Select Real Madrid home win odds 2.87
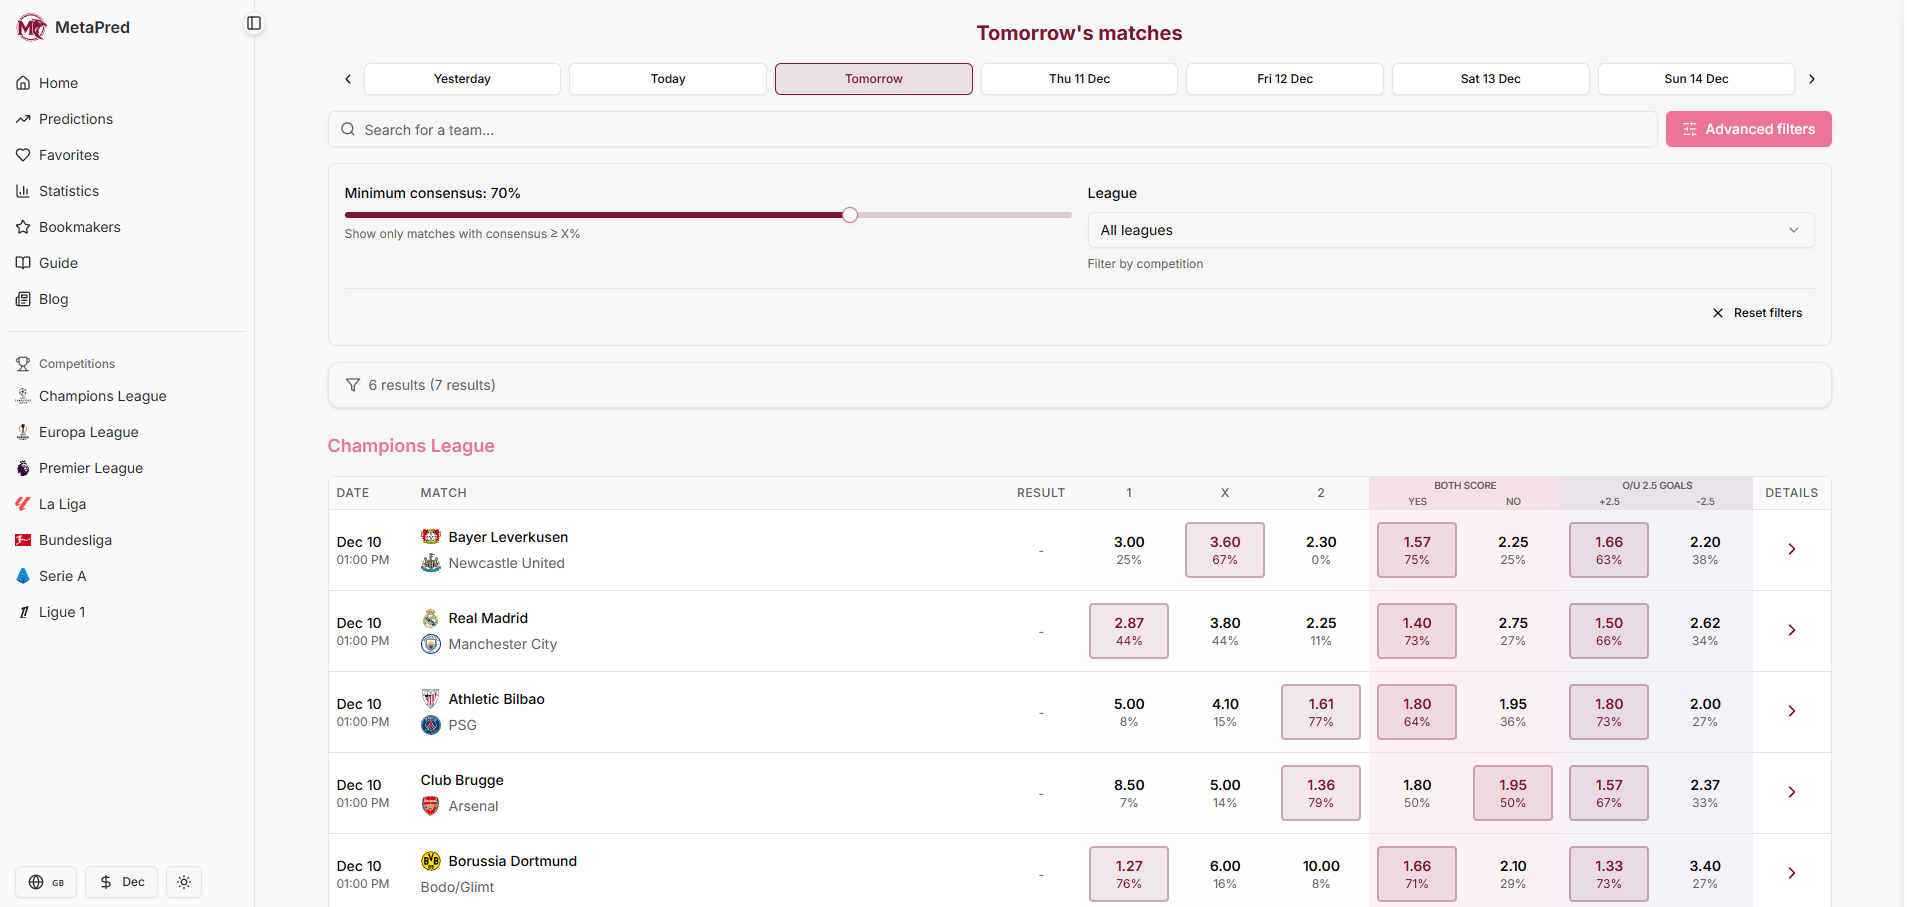Screen dimensions: 1907x907 [1128, 631]
